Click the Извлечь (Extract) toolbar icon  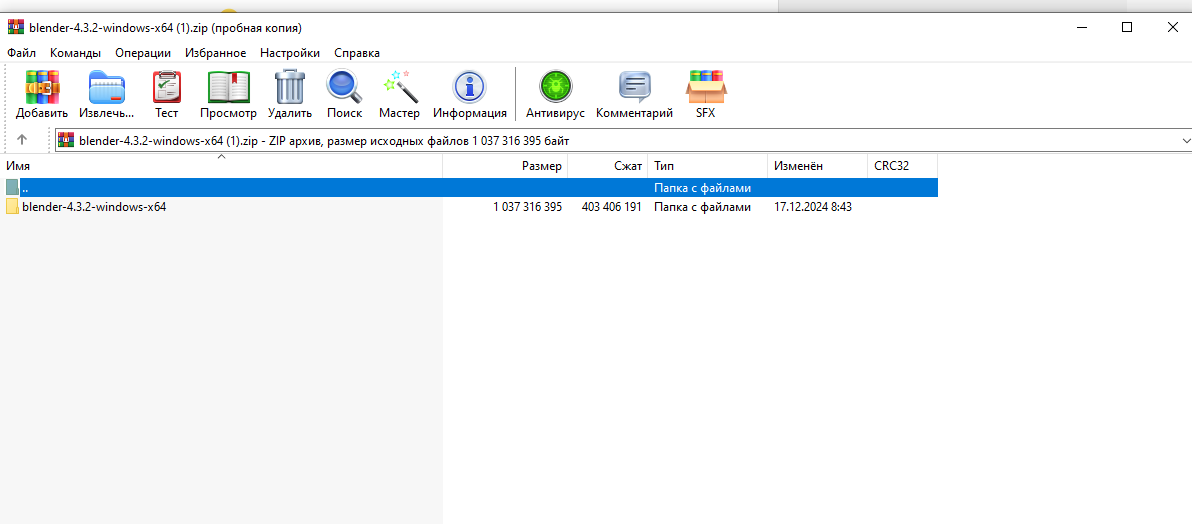click(106, 88)
